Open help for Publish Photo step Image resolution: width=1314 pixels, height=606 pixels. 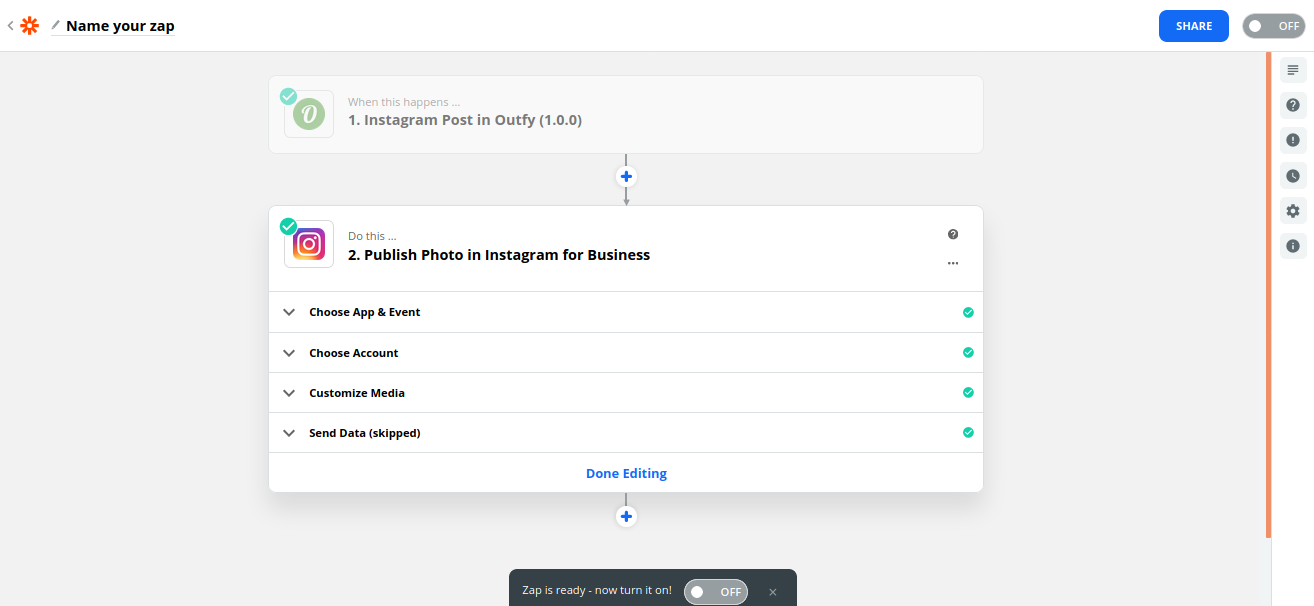[953, 234]
